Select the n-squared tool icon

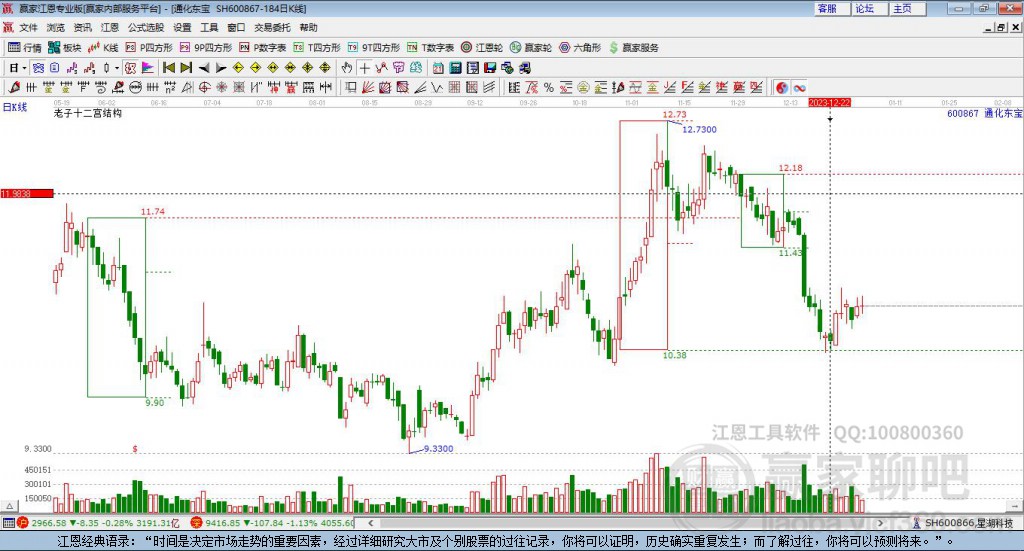(x=170, y=87)
